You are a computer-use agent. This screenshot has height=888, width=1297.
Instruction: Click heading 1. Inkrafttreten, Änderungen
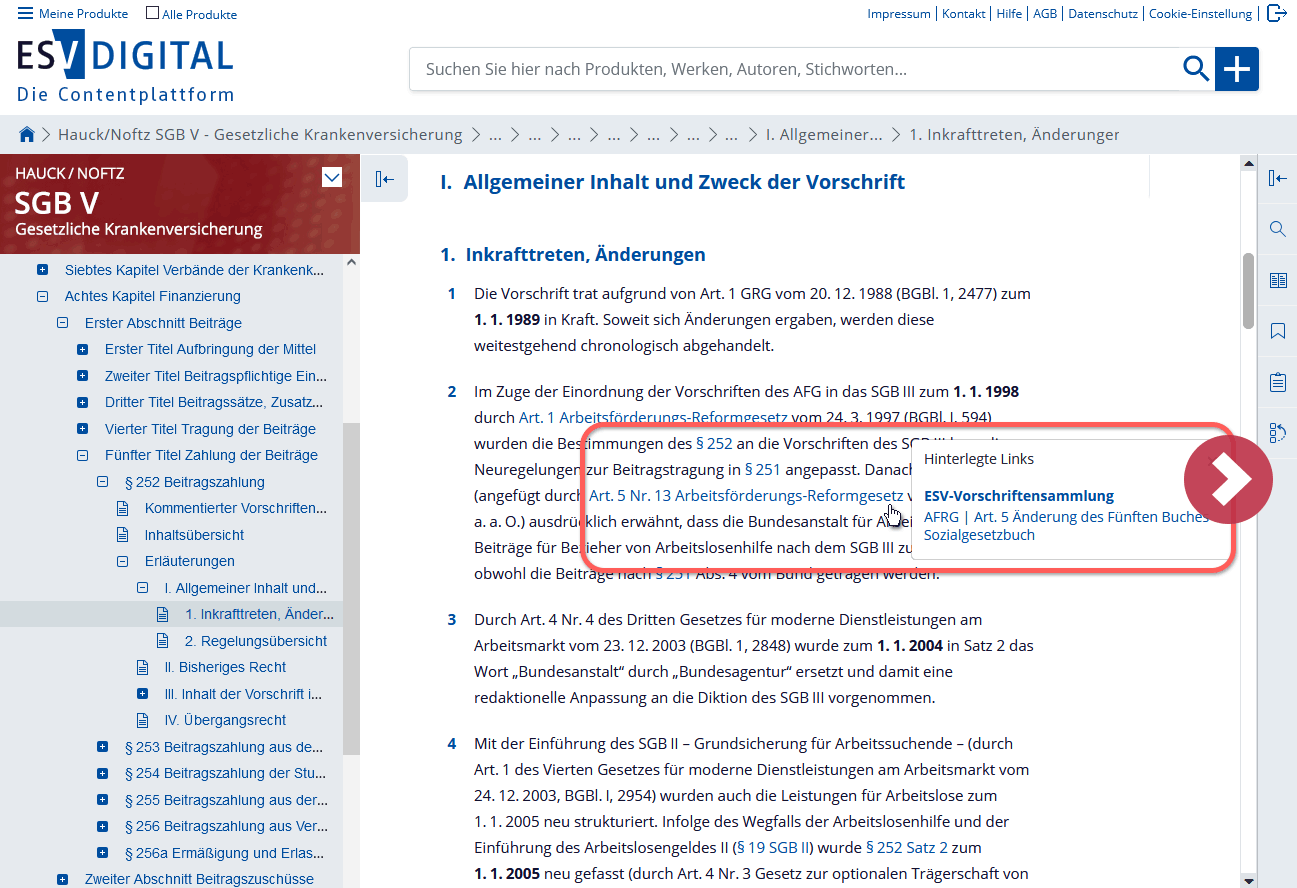tap(573, 255)
